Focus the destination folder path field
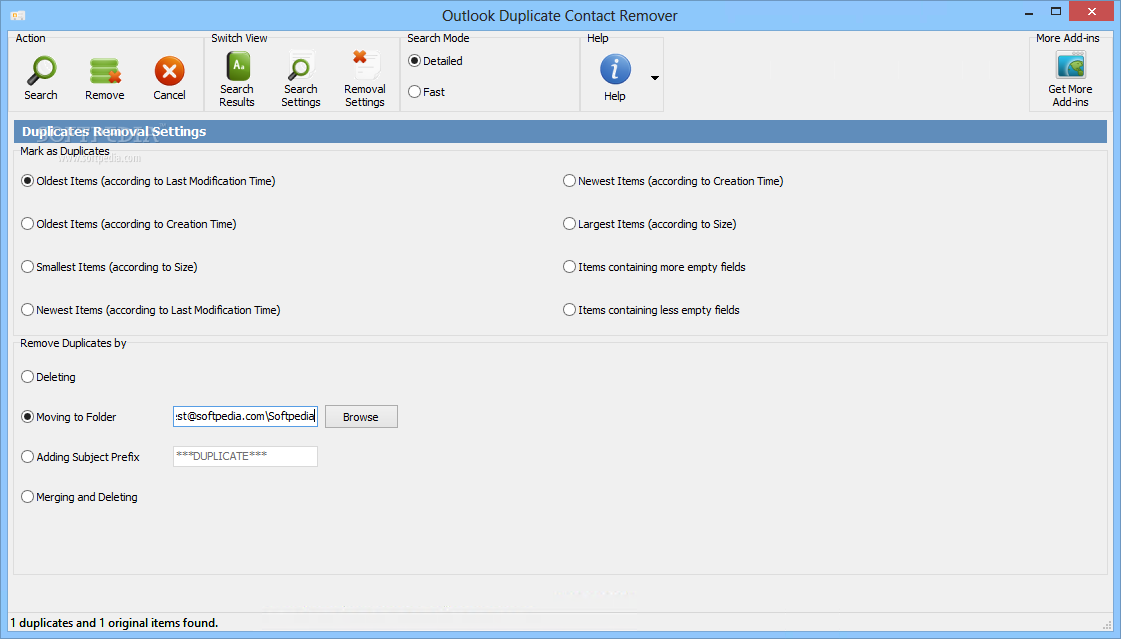 pos(245,417)
